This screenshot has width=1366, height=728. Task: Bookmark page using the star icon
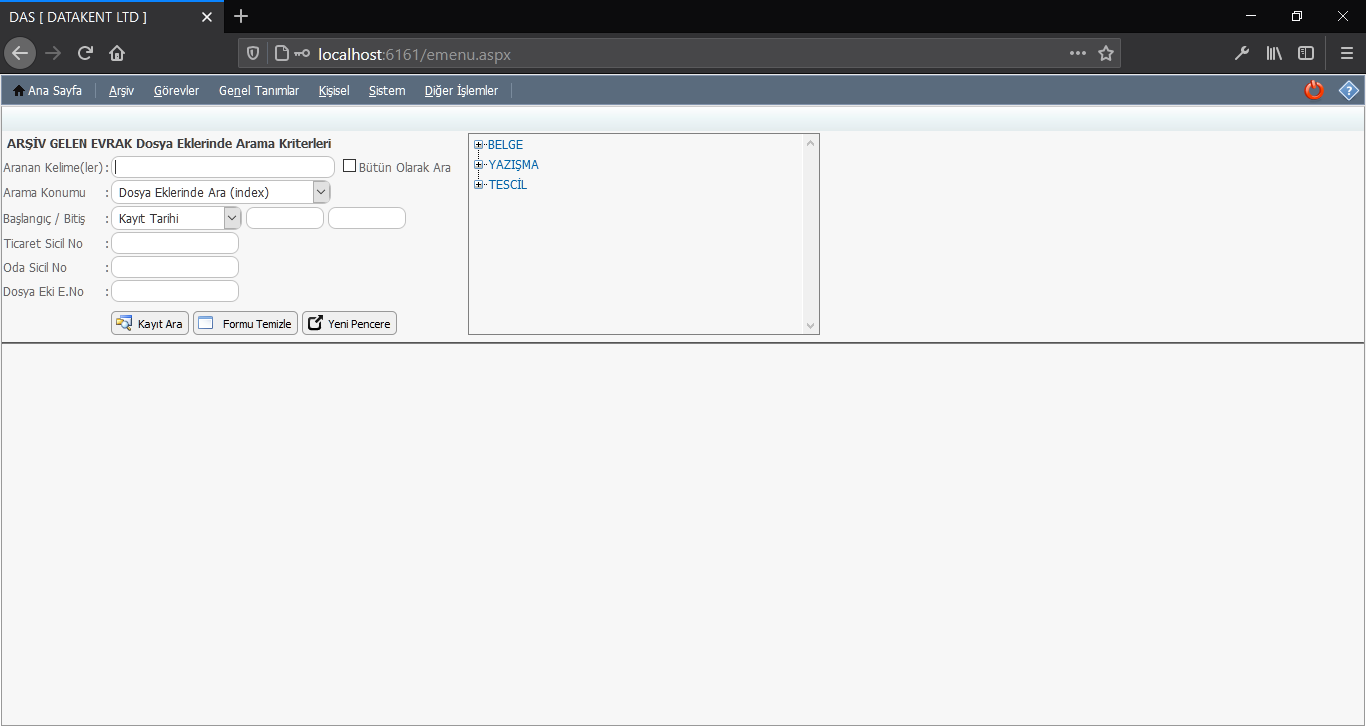[x=1105, y=53]
